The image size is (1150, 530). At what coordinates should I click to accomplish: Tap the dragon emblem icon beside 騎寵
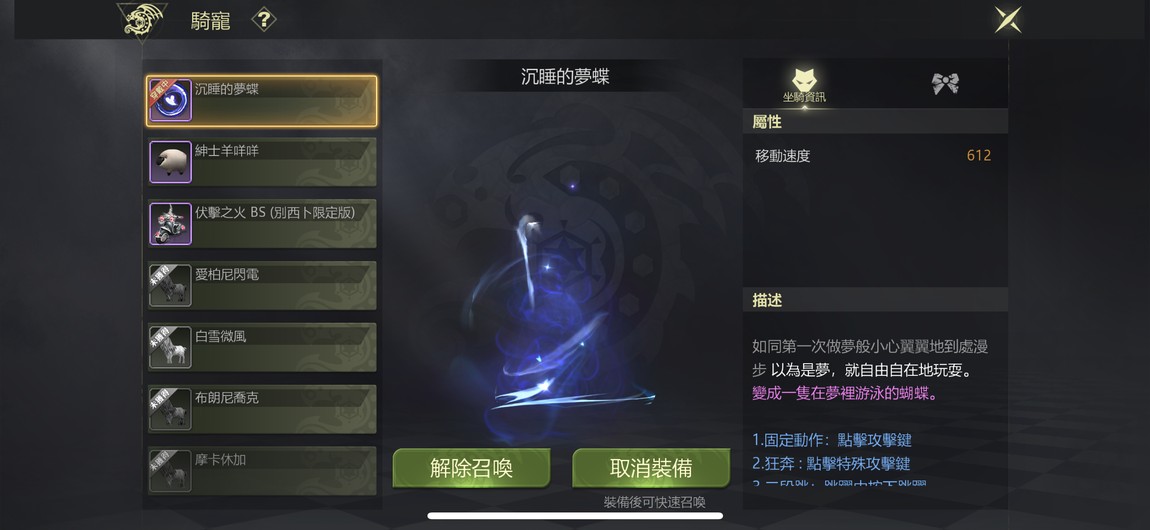[x=142, y=21]
